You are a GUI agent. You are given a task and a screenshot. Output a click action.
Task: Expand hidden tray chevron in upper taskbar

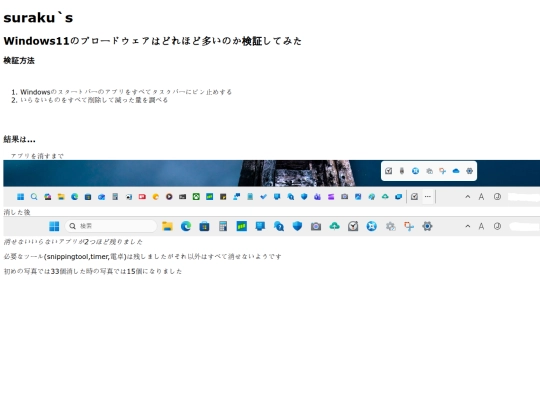[x=467, y=197]
